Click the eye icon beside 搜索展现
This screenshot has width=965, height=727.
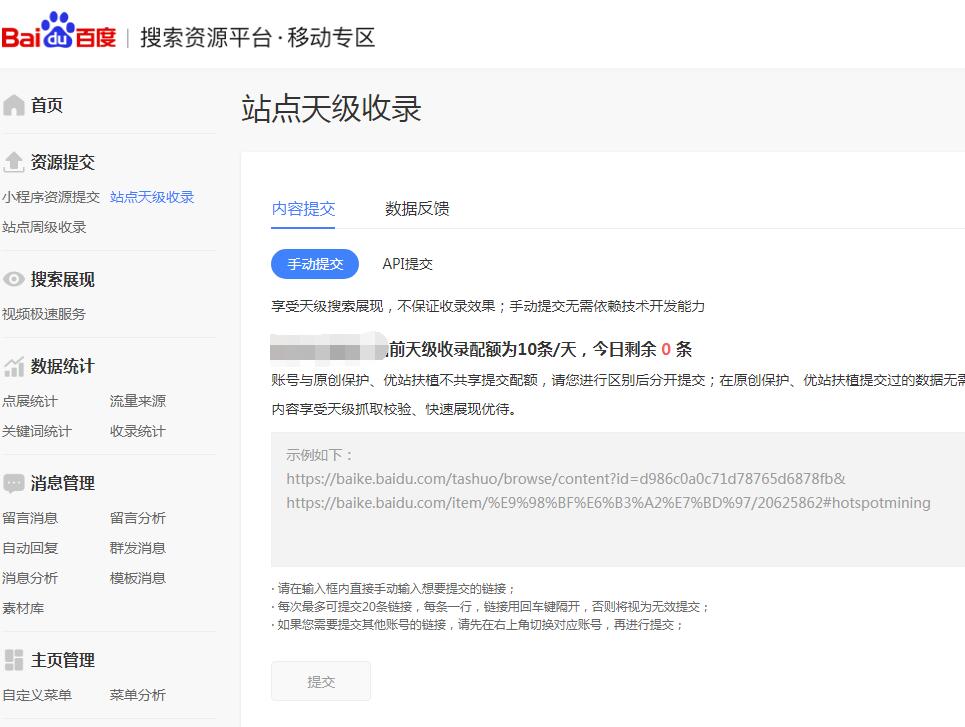(x=14, y=279)
